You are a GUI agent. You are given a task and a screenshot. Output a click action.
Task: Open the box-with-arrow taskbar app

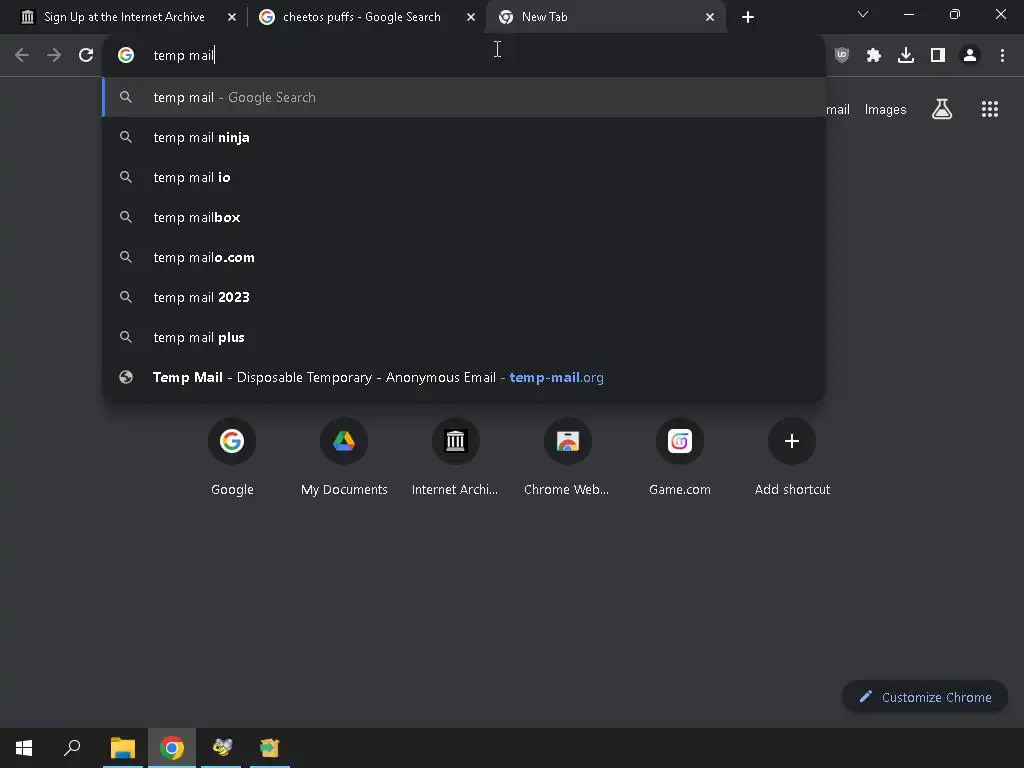[270, 748]
